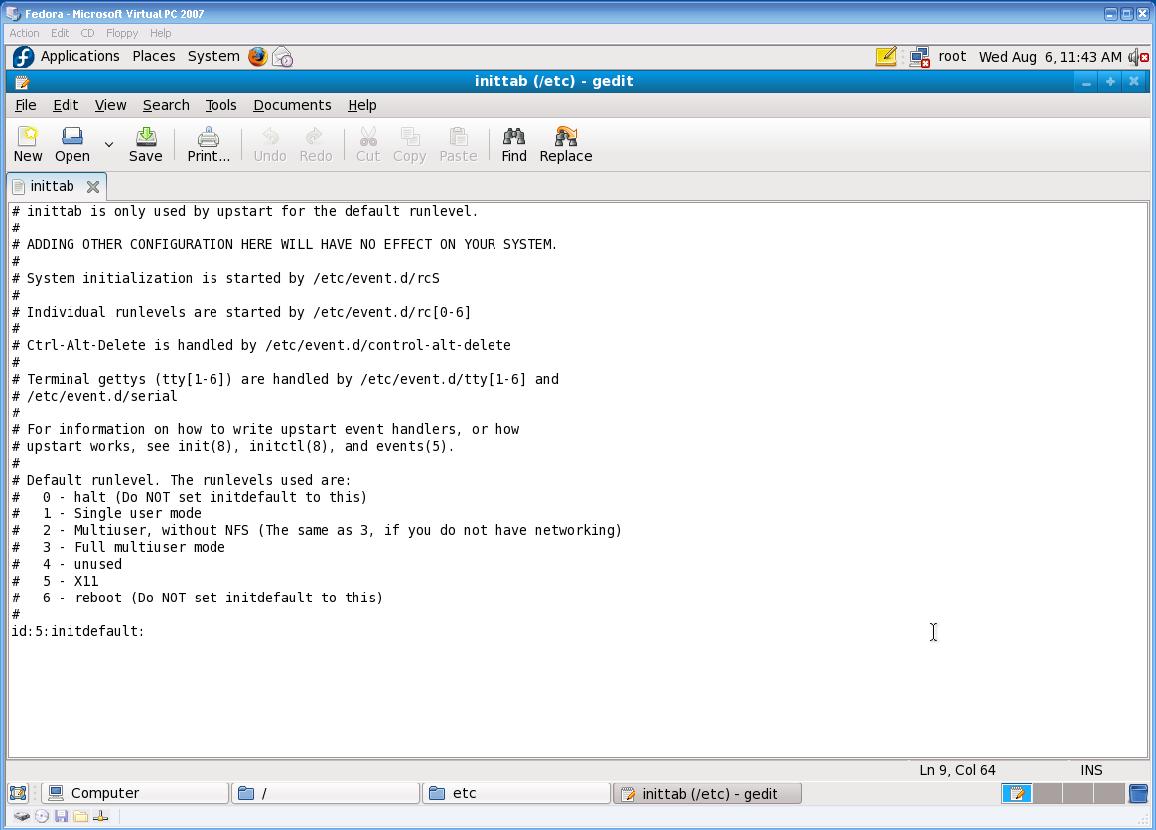Click the '3 - Full multiuser mode' line
1156x830 pixels.
point(118,547)
